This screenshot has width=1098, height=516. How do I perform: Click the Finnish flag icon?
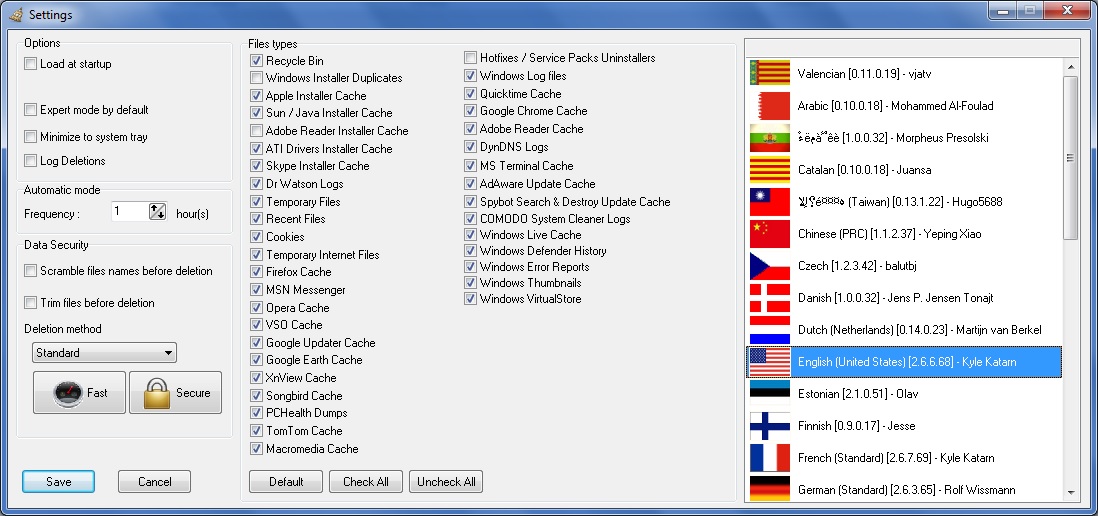pyautogui.click(x=770, y=426)
